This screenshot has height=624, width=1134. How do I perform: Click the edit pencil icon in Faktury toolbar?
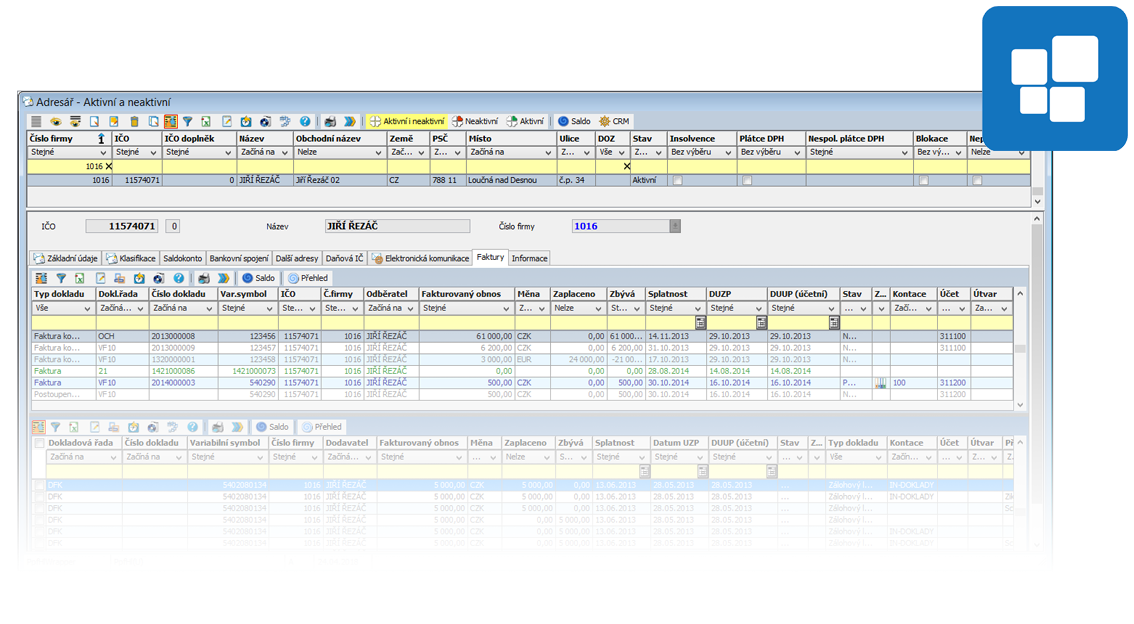(x=101, y=278)
